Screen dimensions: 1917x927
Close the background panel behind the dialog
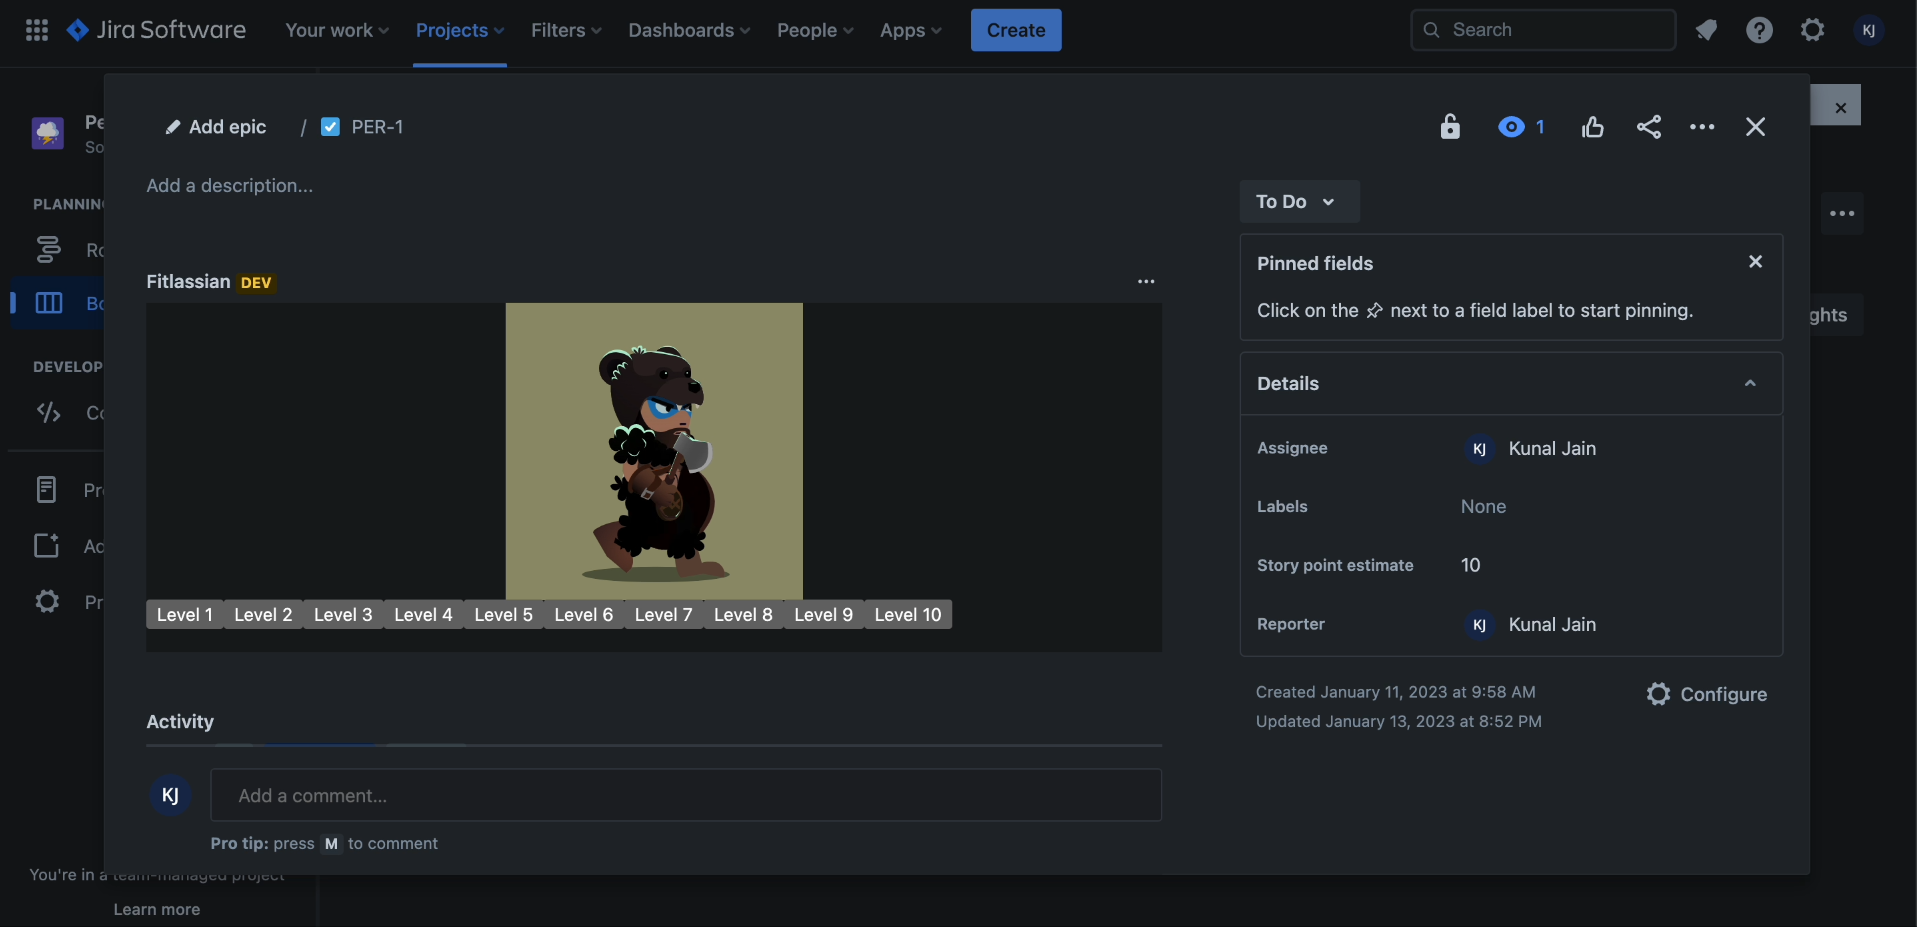pyautogui.click(x=1840, y=107)
